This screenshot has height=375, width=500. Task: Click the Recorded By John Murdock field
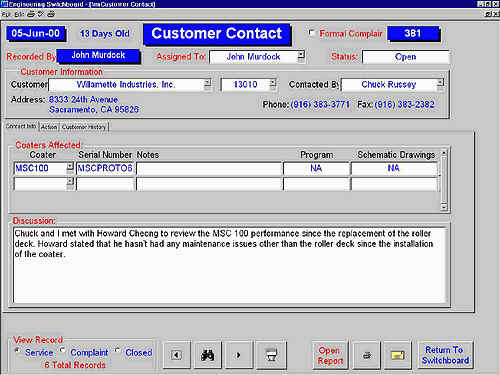click(98, 55)
